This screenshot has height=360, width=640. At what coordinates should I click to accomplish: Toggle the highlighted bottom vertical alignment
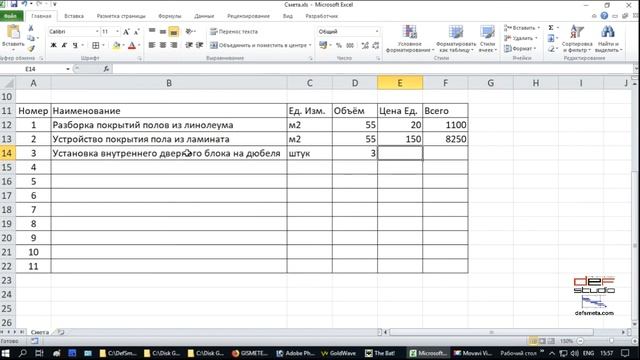[173, 31]
